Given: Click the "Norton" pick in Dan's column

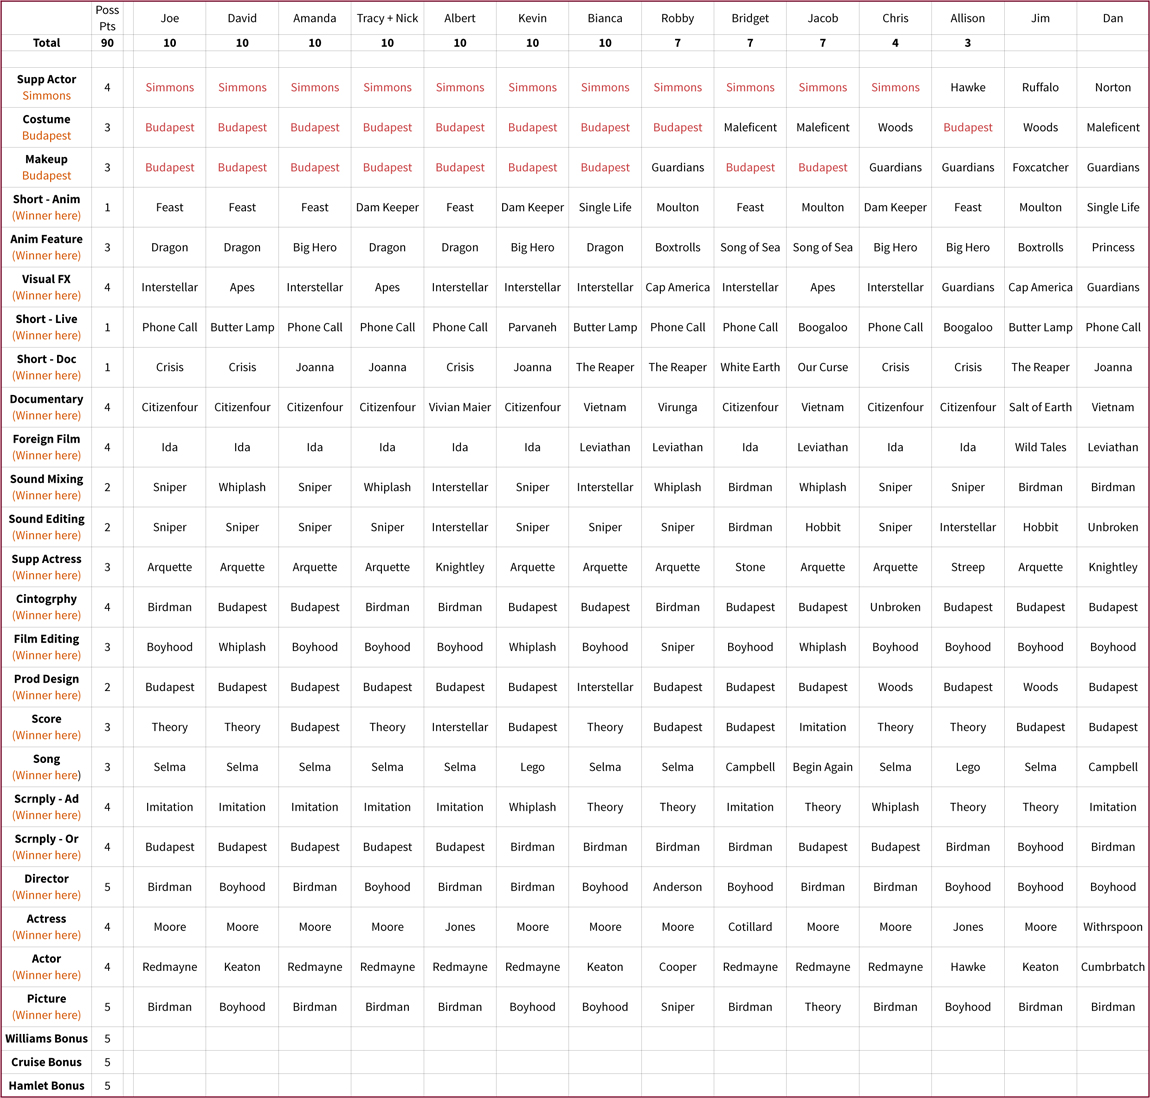Looking at the screenshot, I should click(x=1112, y=87).
